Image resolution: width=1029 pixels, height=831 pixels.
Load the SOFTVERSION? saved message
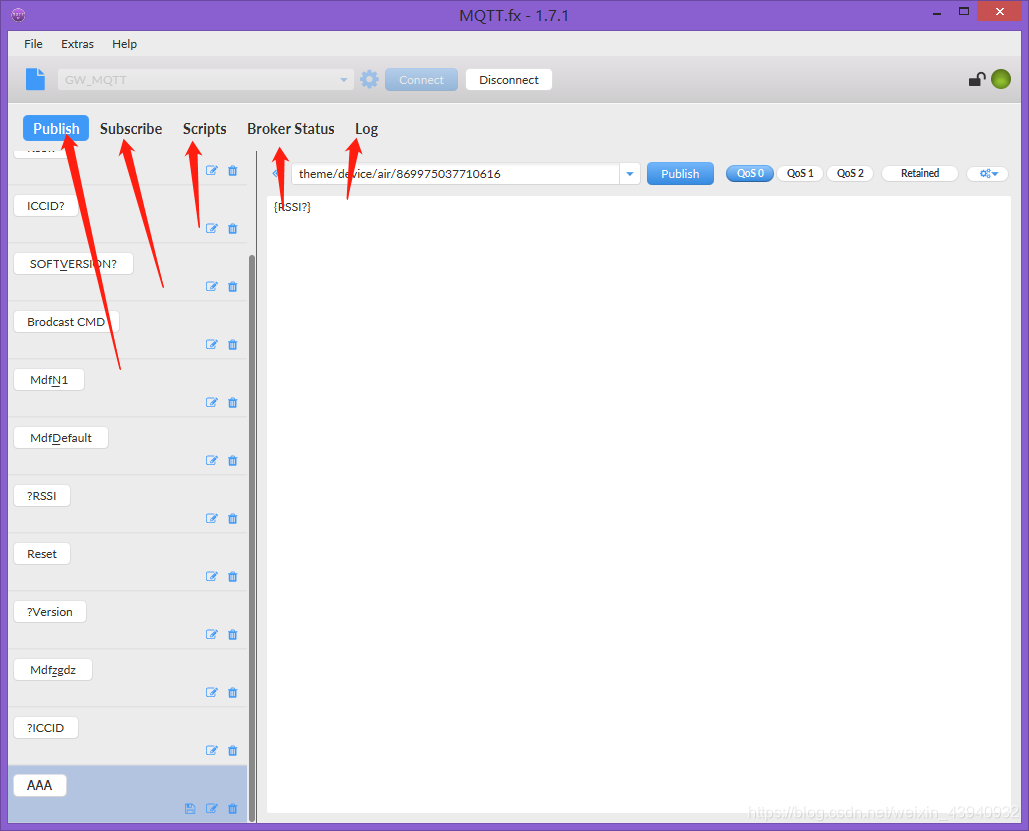pyautogui.click(x=74, y=264)
